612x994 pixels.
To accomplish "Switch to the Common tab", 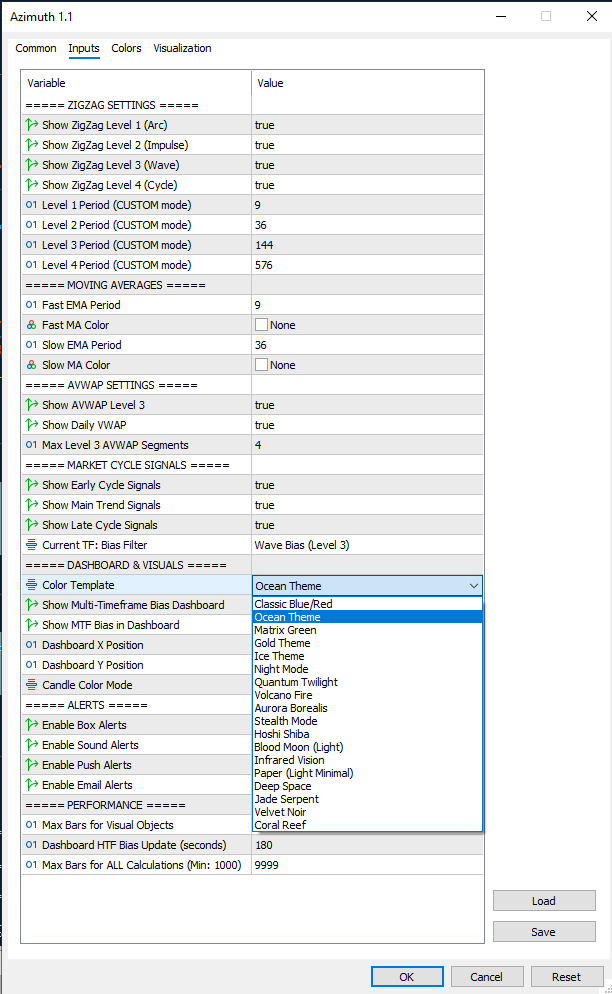I will [x=36, y=48].
